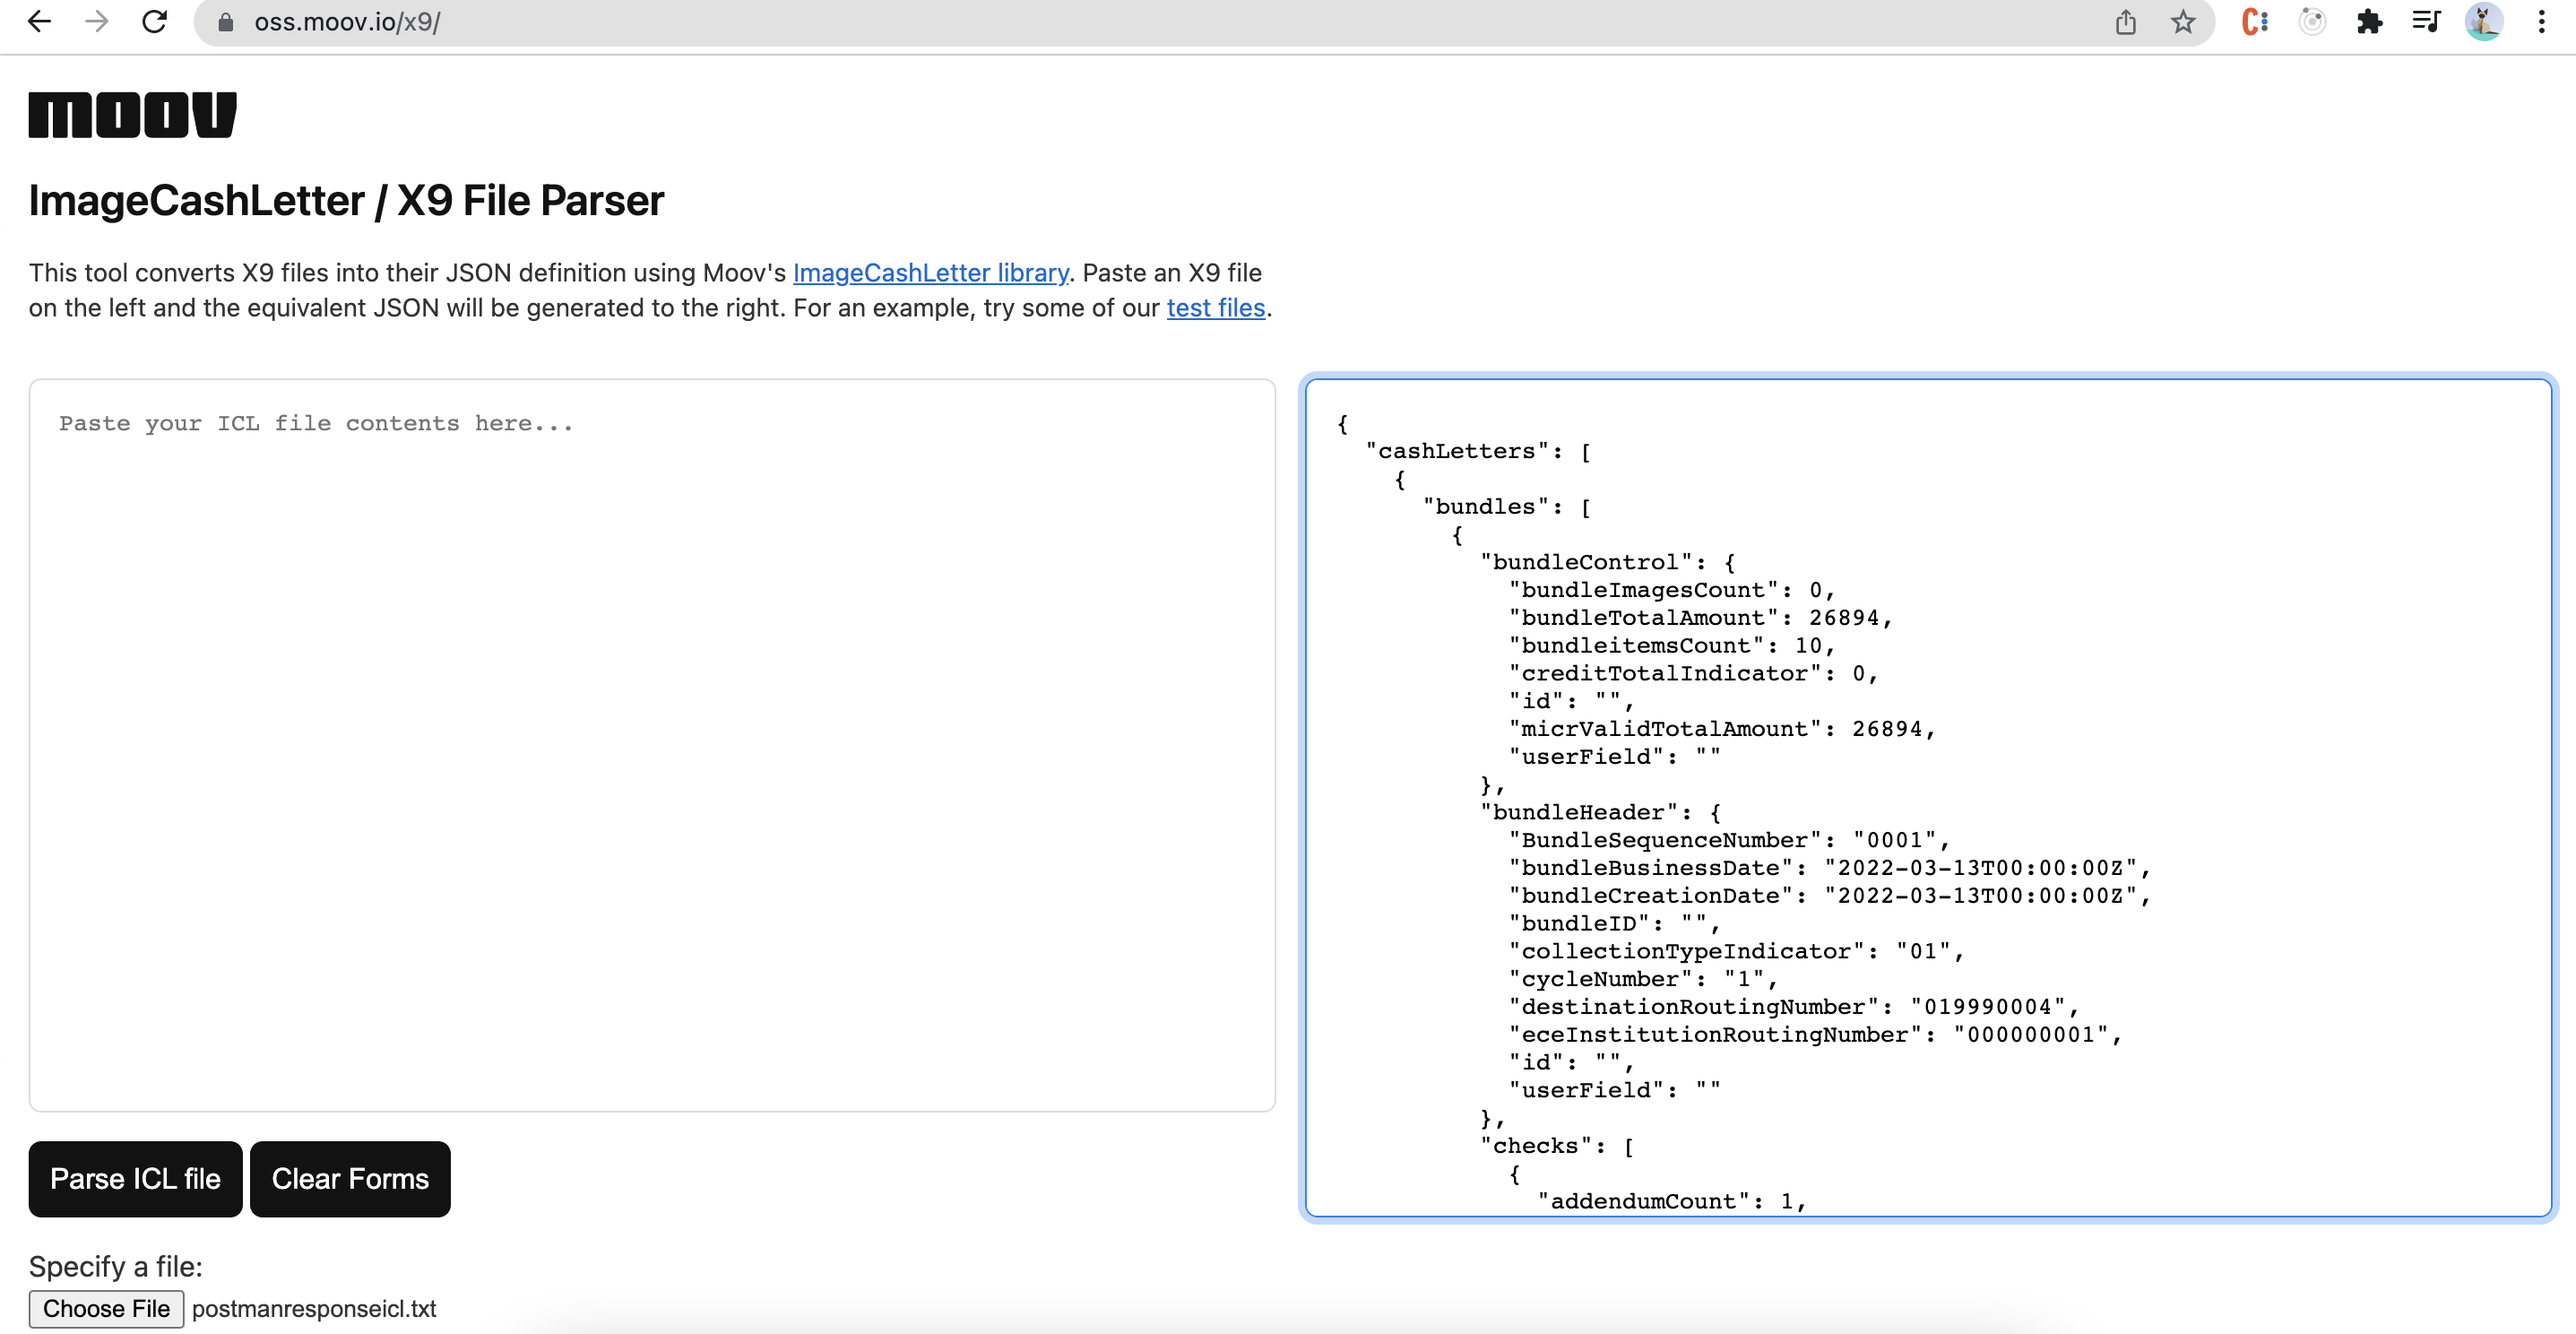Open the media controls icon in toolbar
Viewport: 2576px width, 1334px height.
tap(2426, 21)
